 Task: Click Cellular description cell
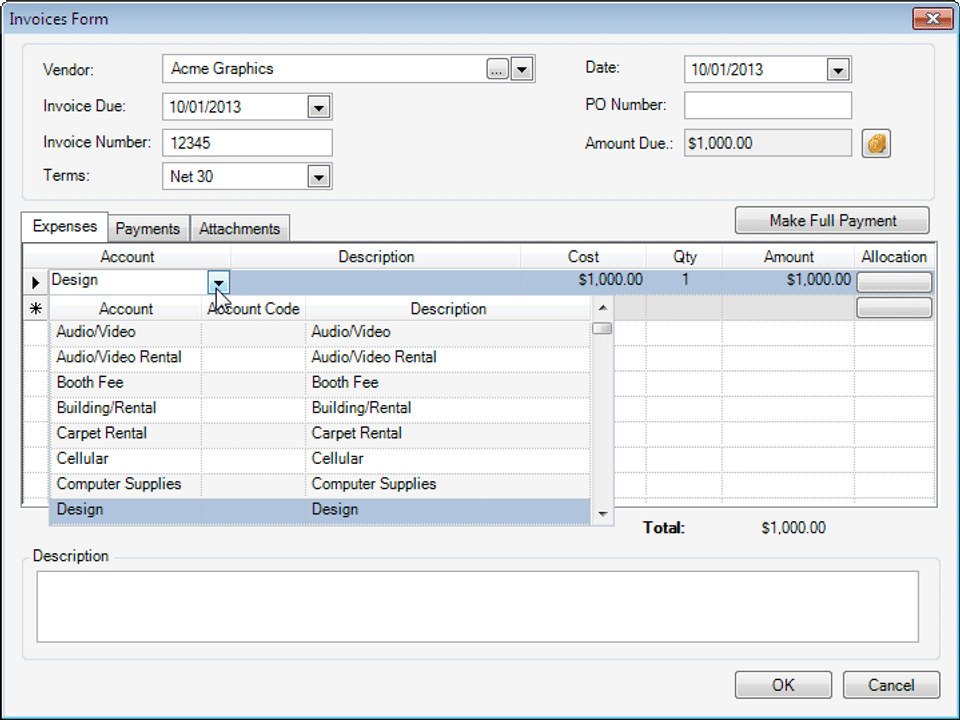(448, 459)
